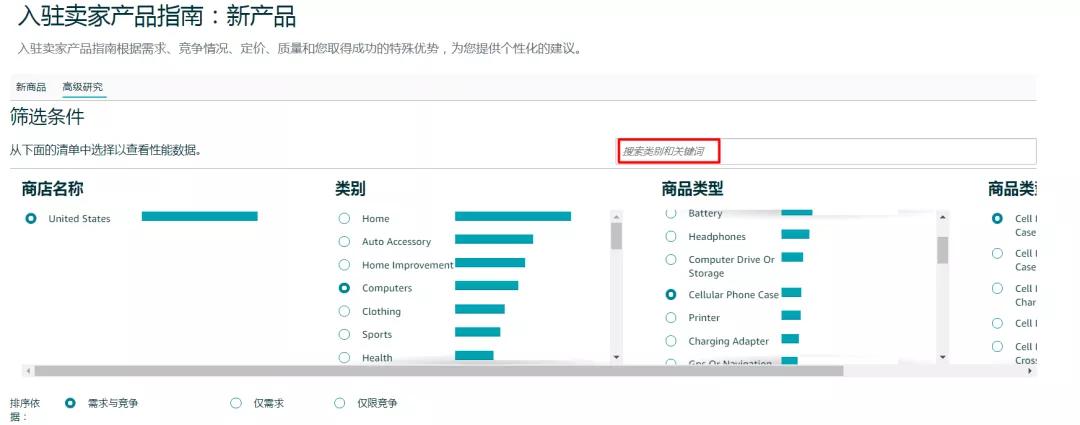
Task: Choose the Home category radio button
Action: (344, 218)
